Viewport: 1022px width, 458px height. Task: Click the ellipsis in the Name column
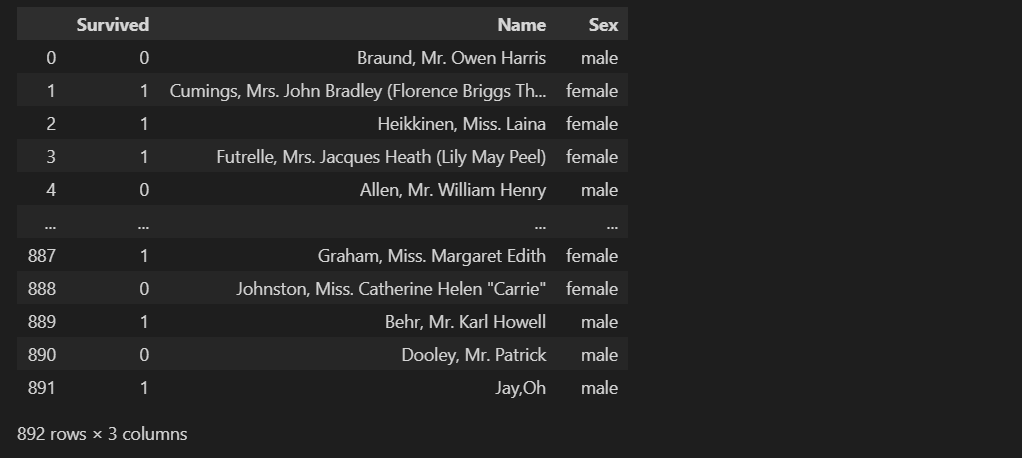[x=540, y=226]
